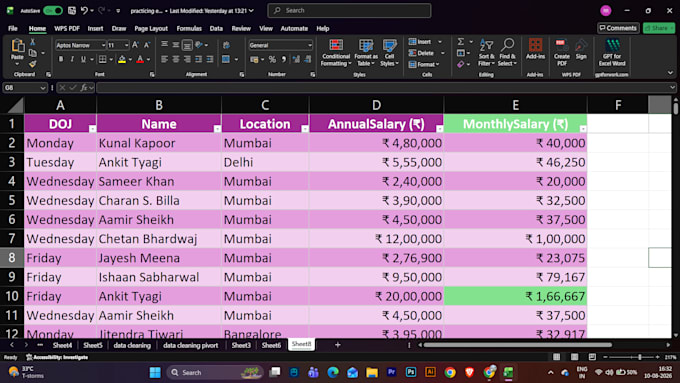Open the Borders grid icon
The image size is (680, 383).
pos(102,59)
